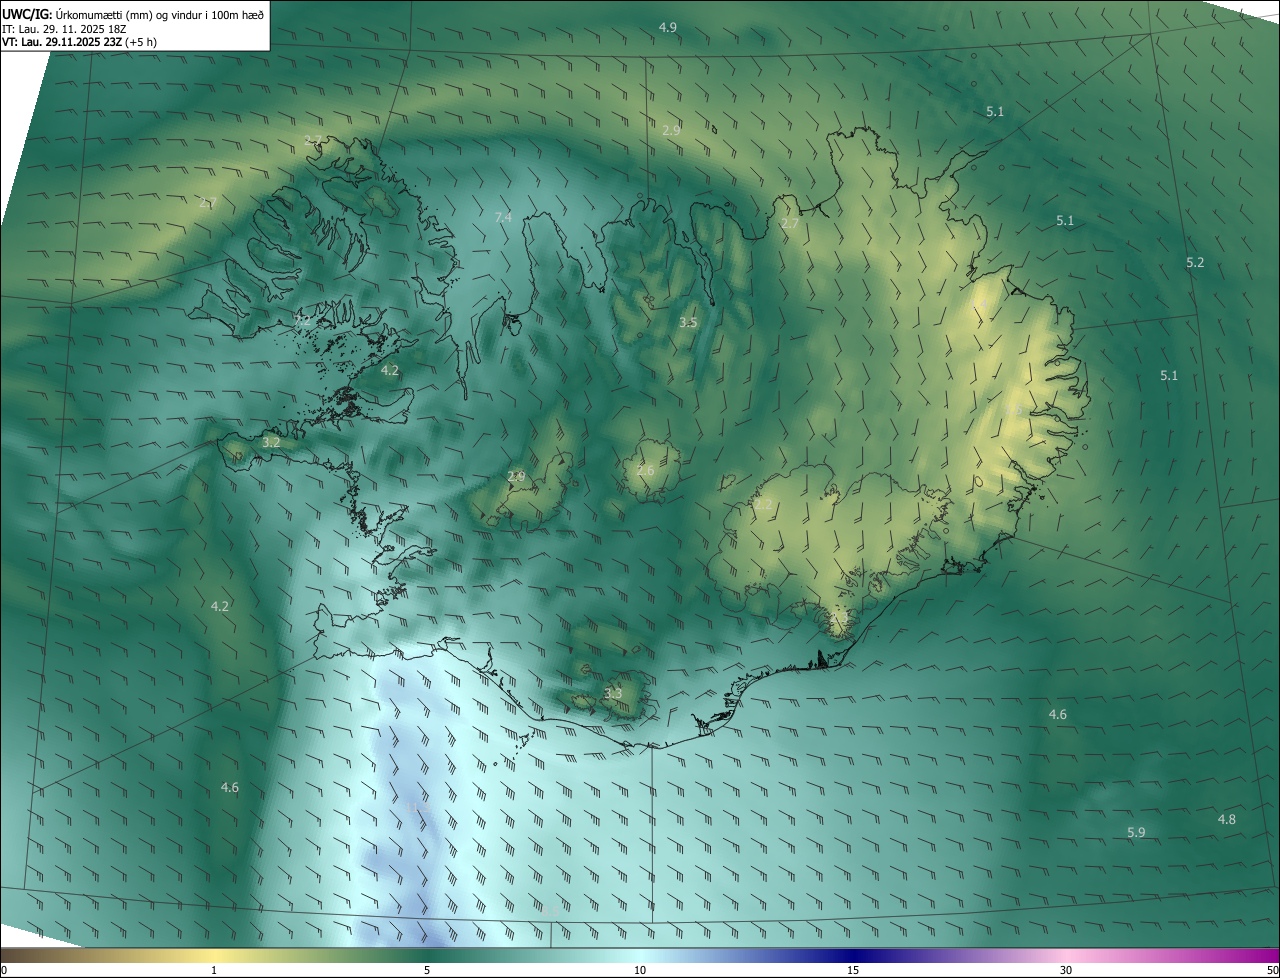The image size is (1280, 978).
Task: Click the 2.2 value label on the map
Action: 764,505
